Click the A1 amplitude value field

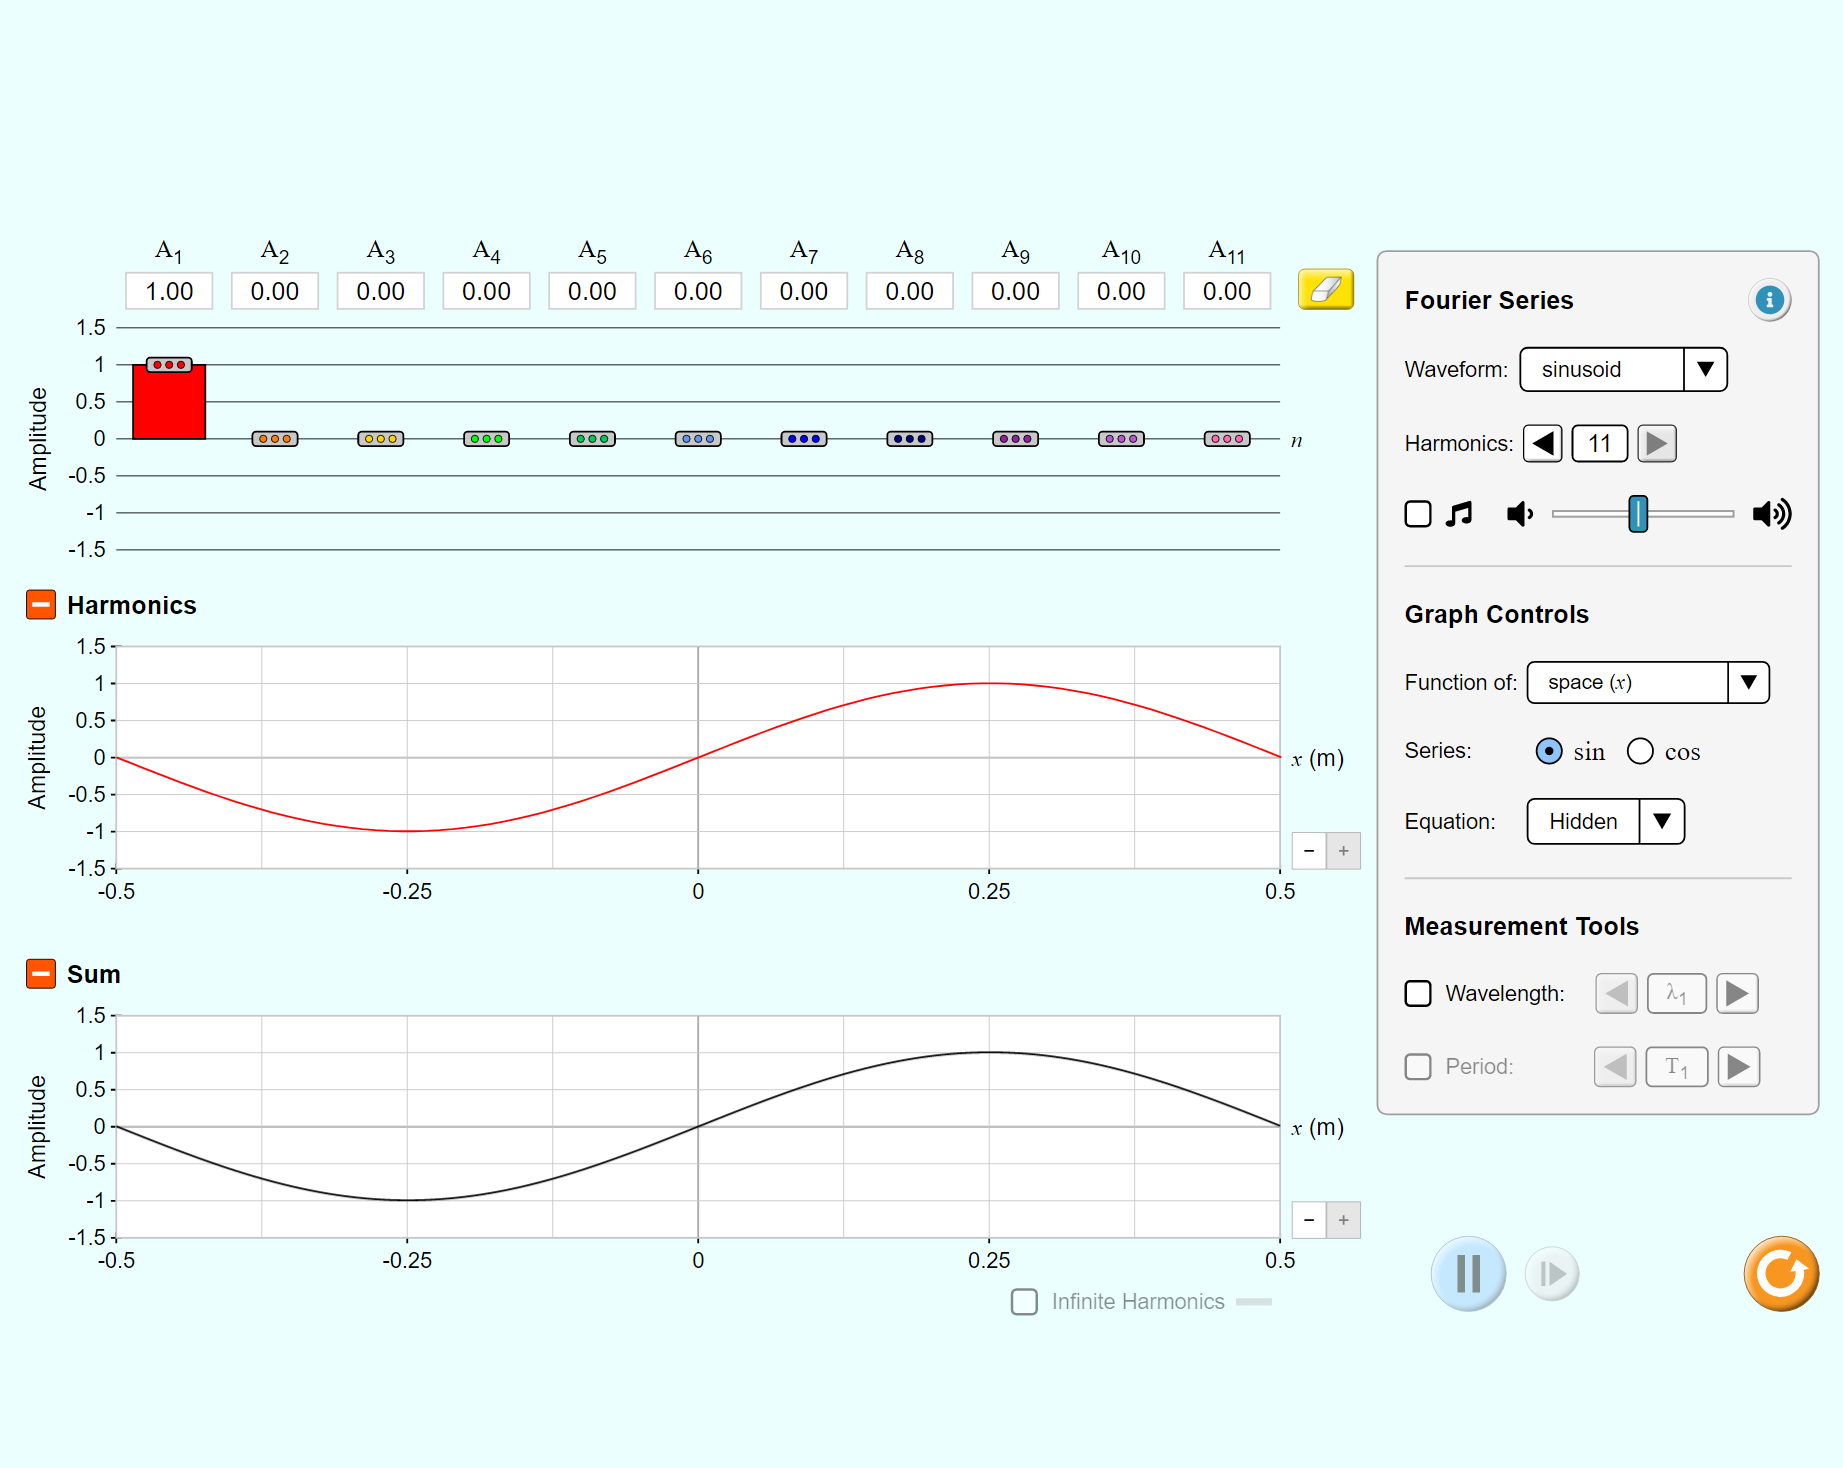pyautogui.click(x=169, y=291)
